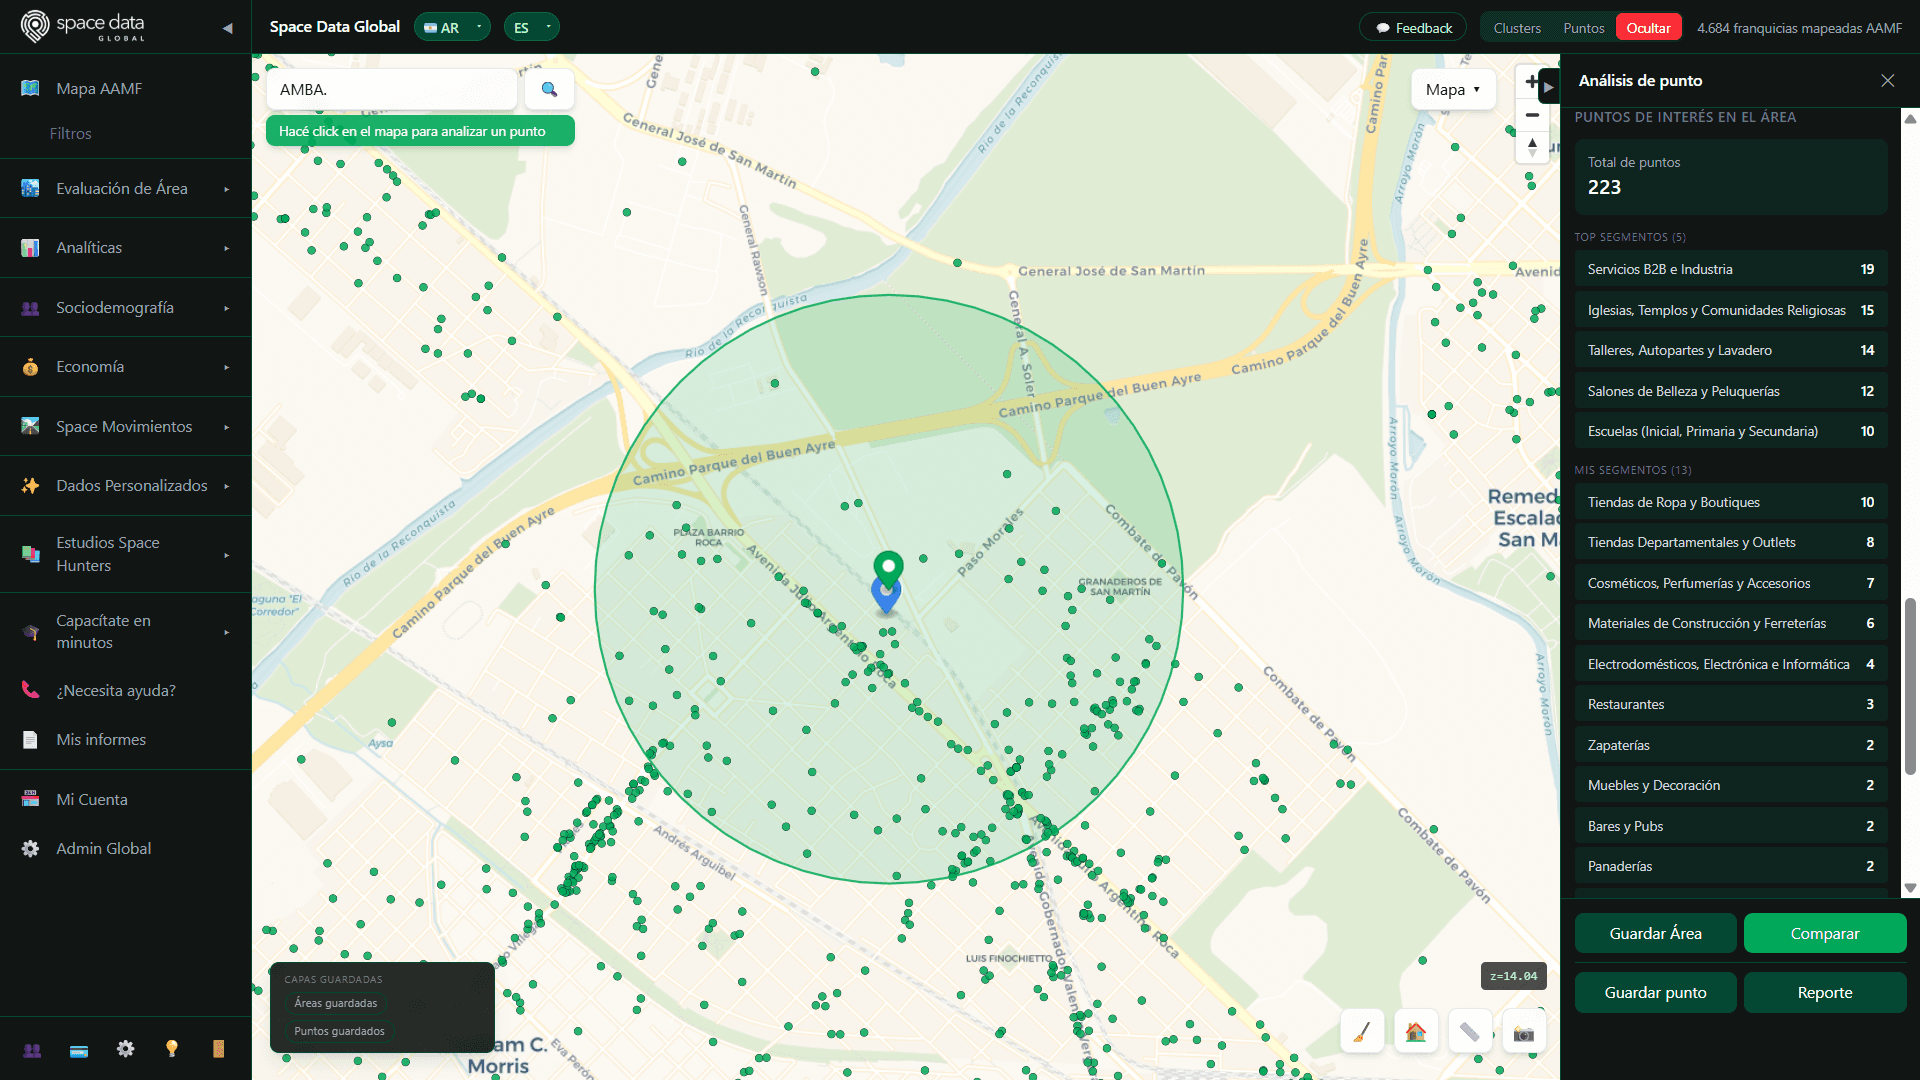The height and width of the screenshot is (1080, 1920).
Task: Click the AMBA search input field
Action: pyautogui.click(x=392, y=89)
